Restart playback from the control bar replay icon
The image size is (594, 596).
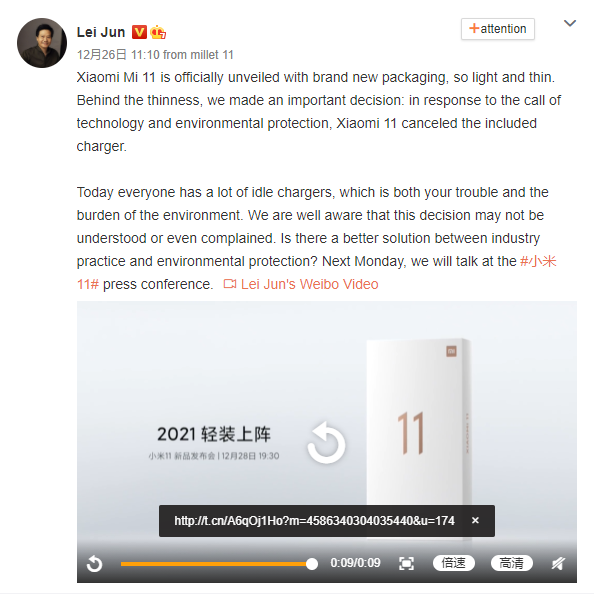pyautogui.click(x=94, y=564)
